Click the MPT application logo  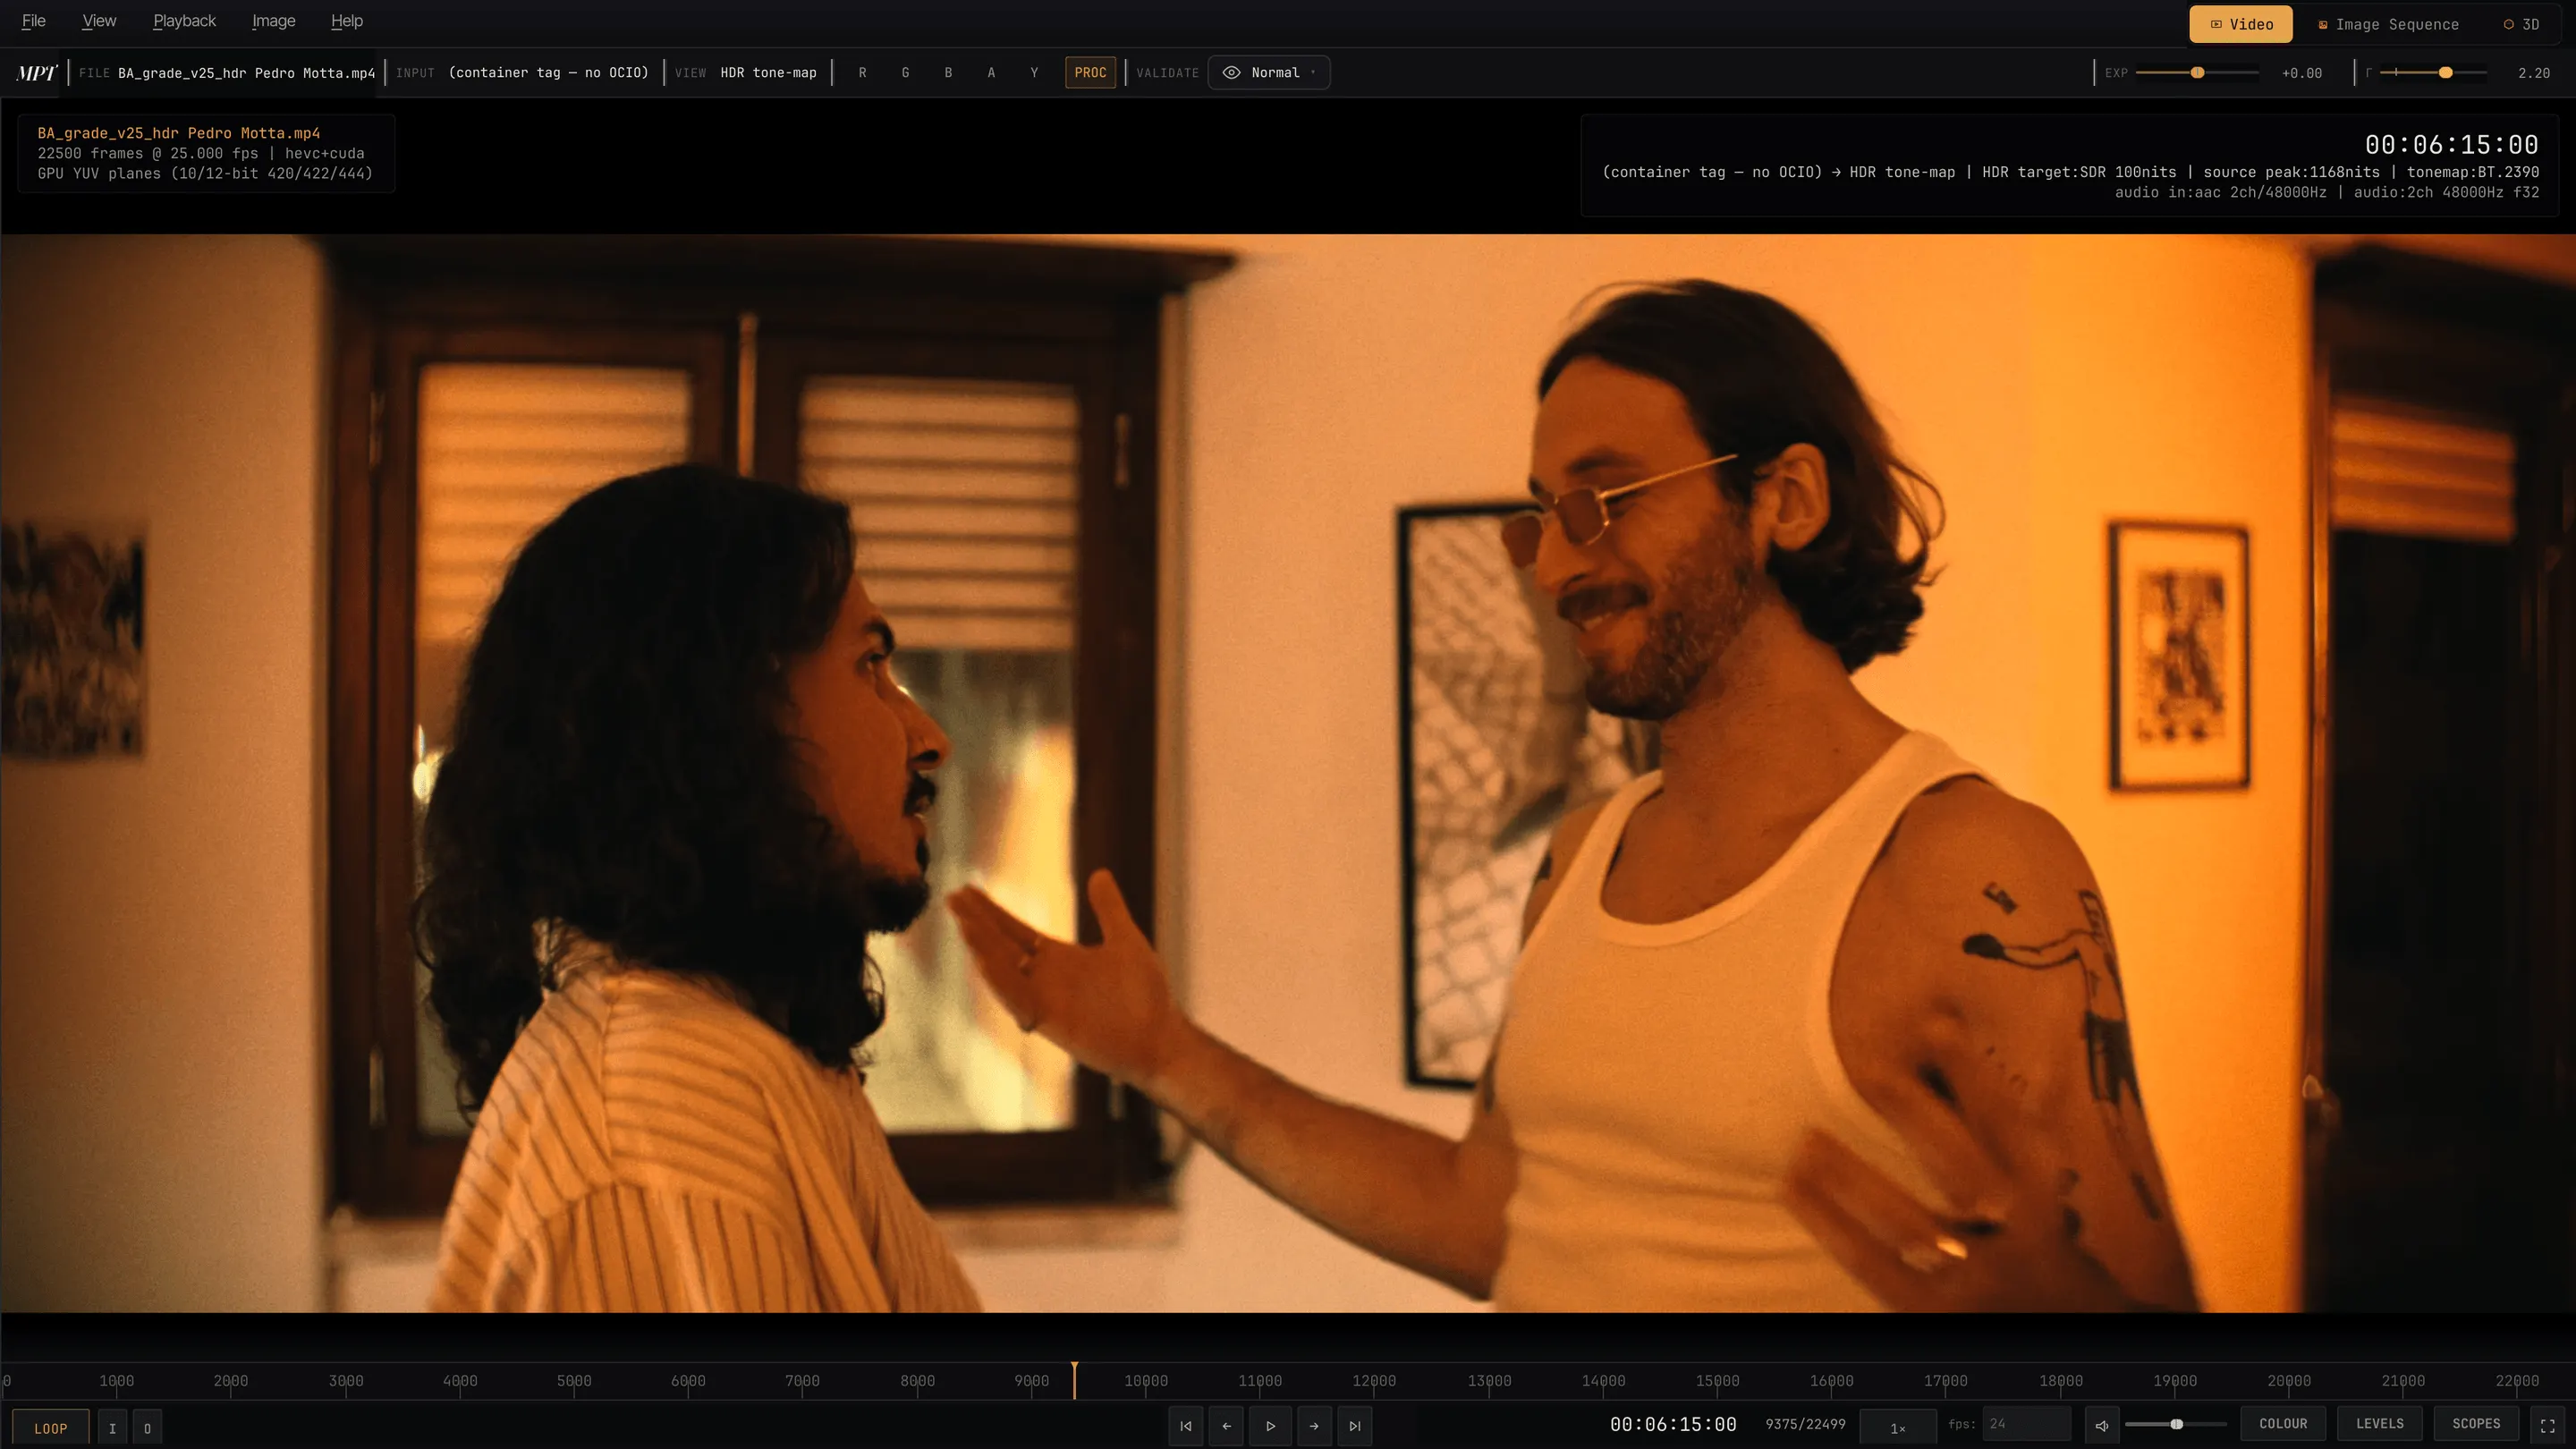[x=37, y=73]
